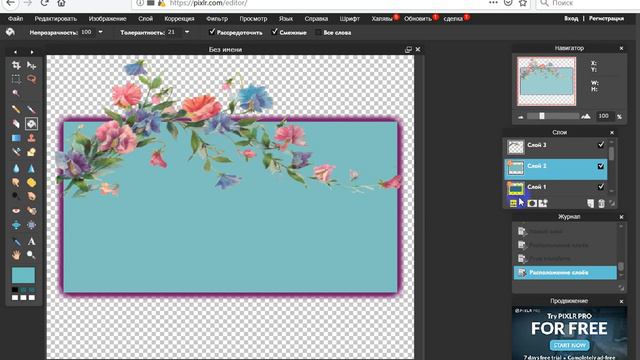
Task: Select the Lasso tool
Action: point(31,79)
